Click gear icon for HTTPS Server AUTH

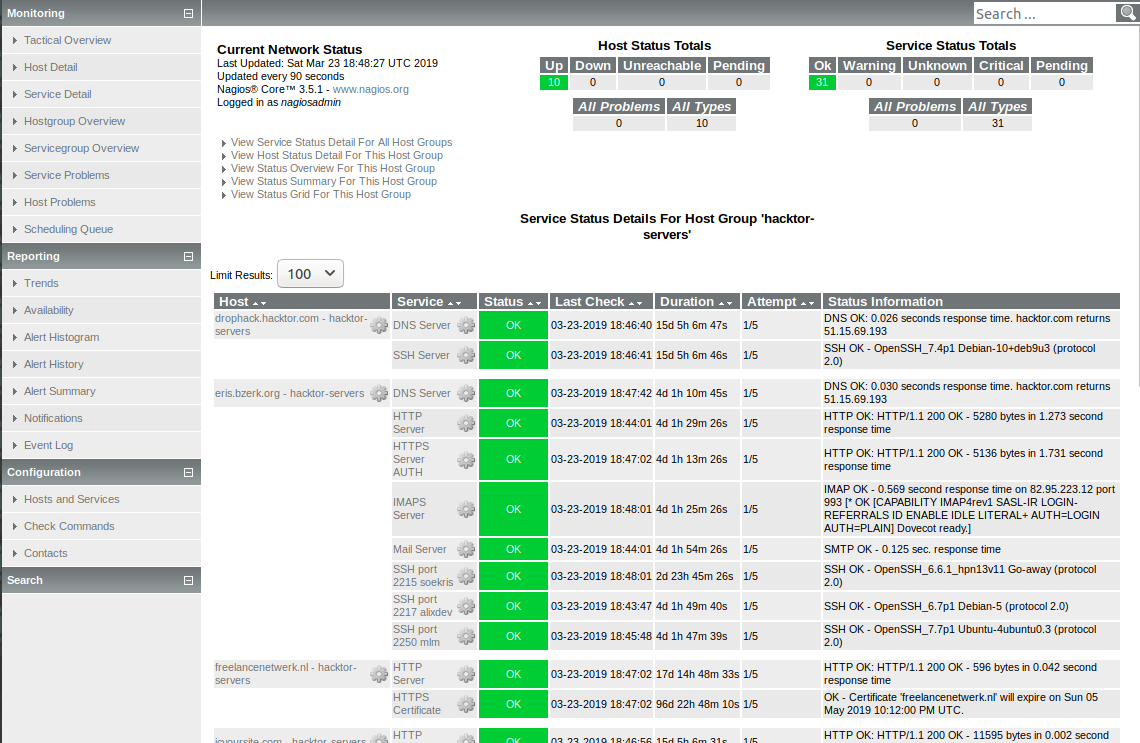[x=466, y=459]
